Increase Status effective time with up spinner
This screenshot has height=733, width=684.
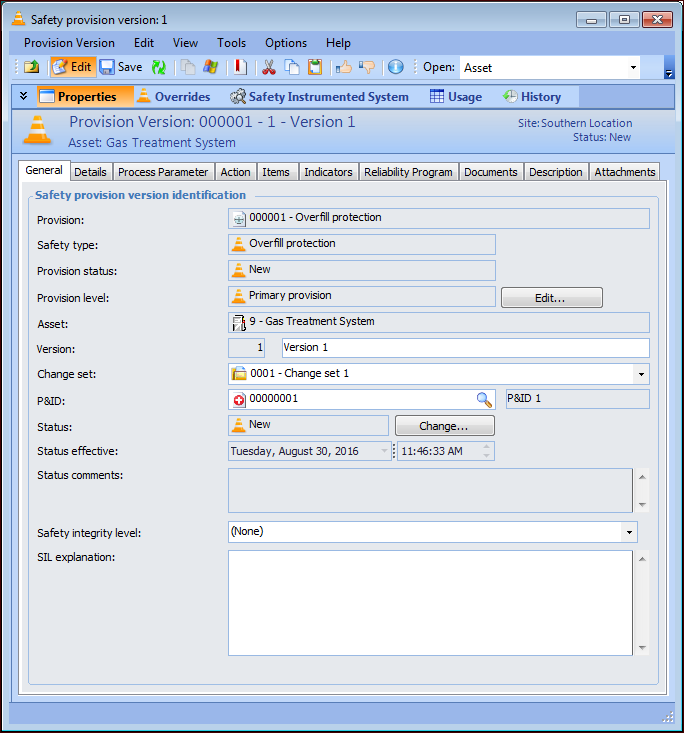487,446
